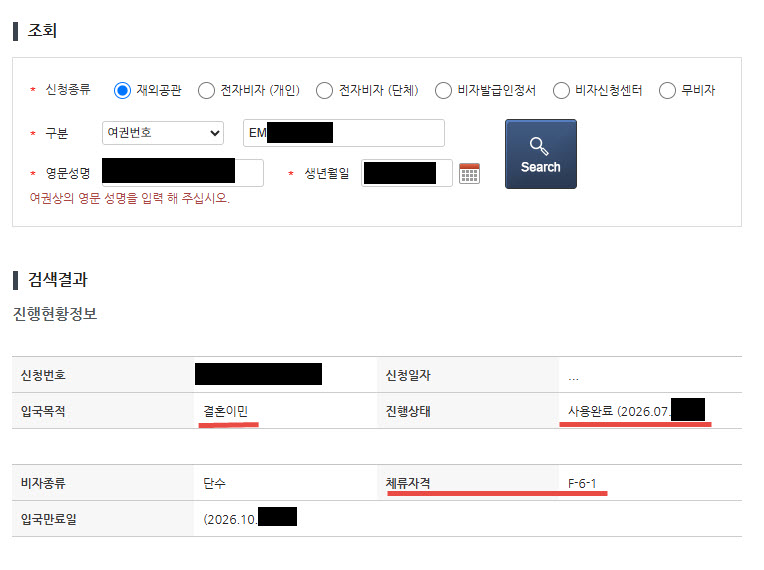Click the 신청번호 label cell
This screenshot has height=570, width=764.
(x=103, y=375)
